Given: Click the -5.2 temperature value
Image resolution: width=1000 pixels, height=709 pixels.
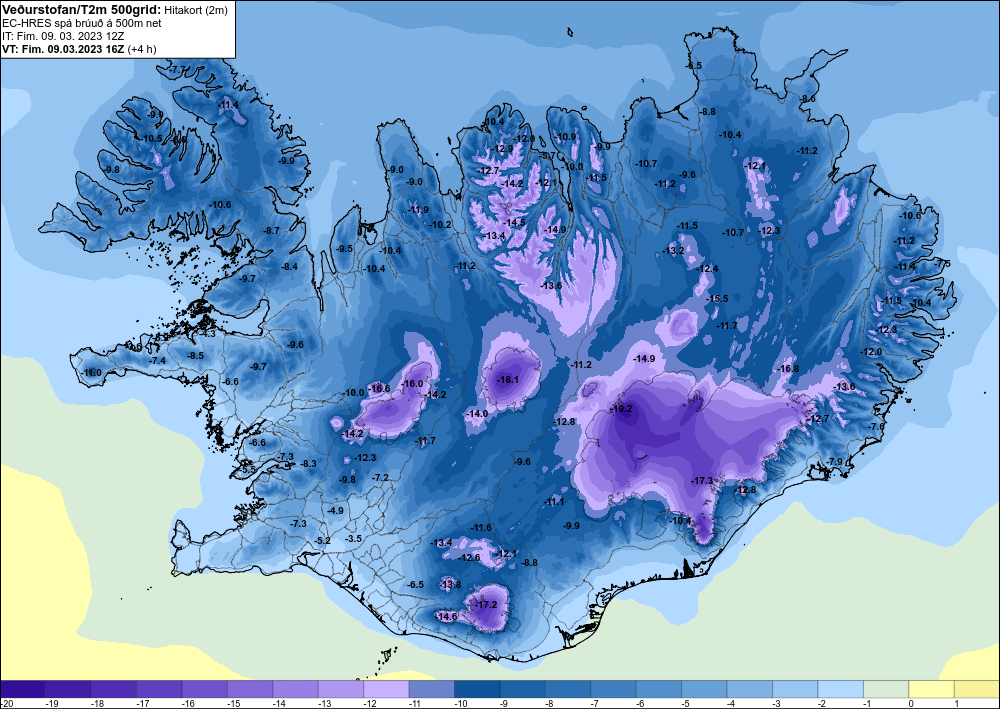Looking at the screenshot, I should [323, 541].
